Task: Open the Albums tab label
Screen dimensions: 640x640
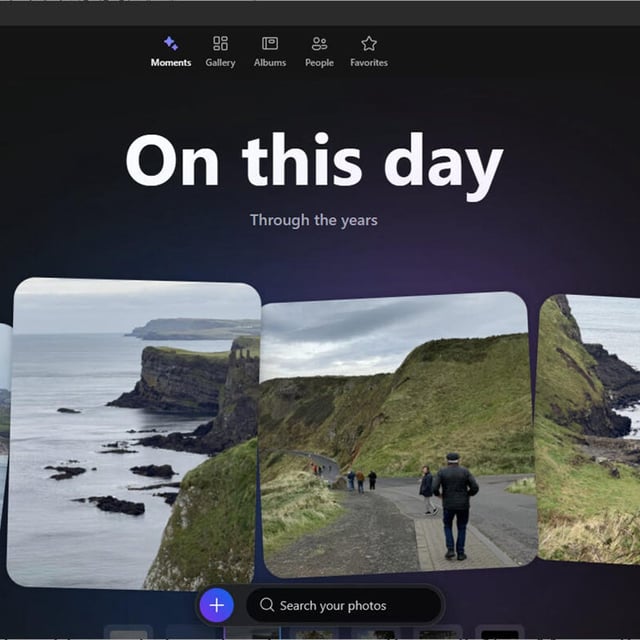Action: coord(270,63)
